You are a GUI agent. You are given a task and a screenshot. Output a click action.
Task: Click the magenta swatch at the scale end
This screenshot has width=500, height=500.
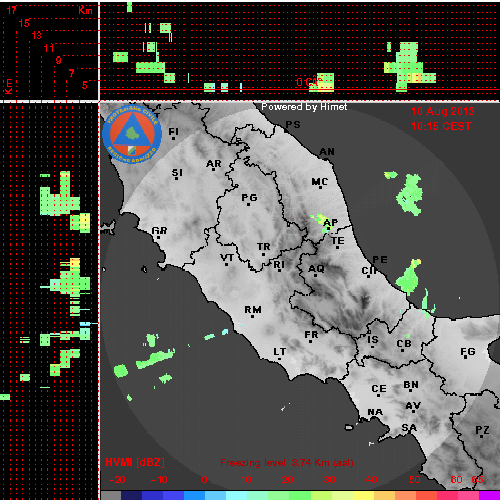[x=489, y=495]
